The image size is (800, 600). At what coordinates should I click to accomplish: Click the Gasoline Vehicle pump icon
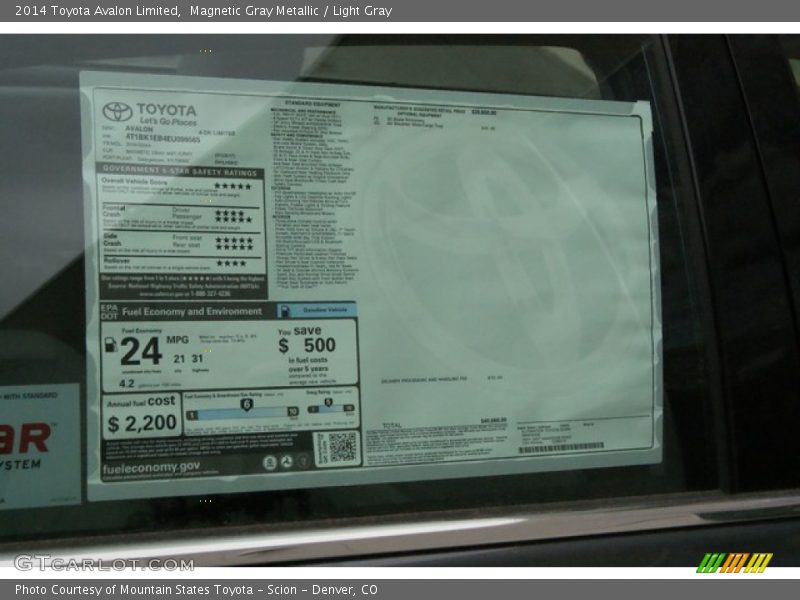pos(285,311)
